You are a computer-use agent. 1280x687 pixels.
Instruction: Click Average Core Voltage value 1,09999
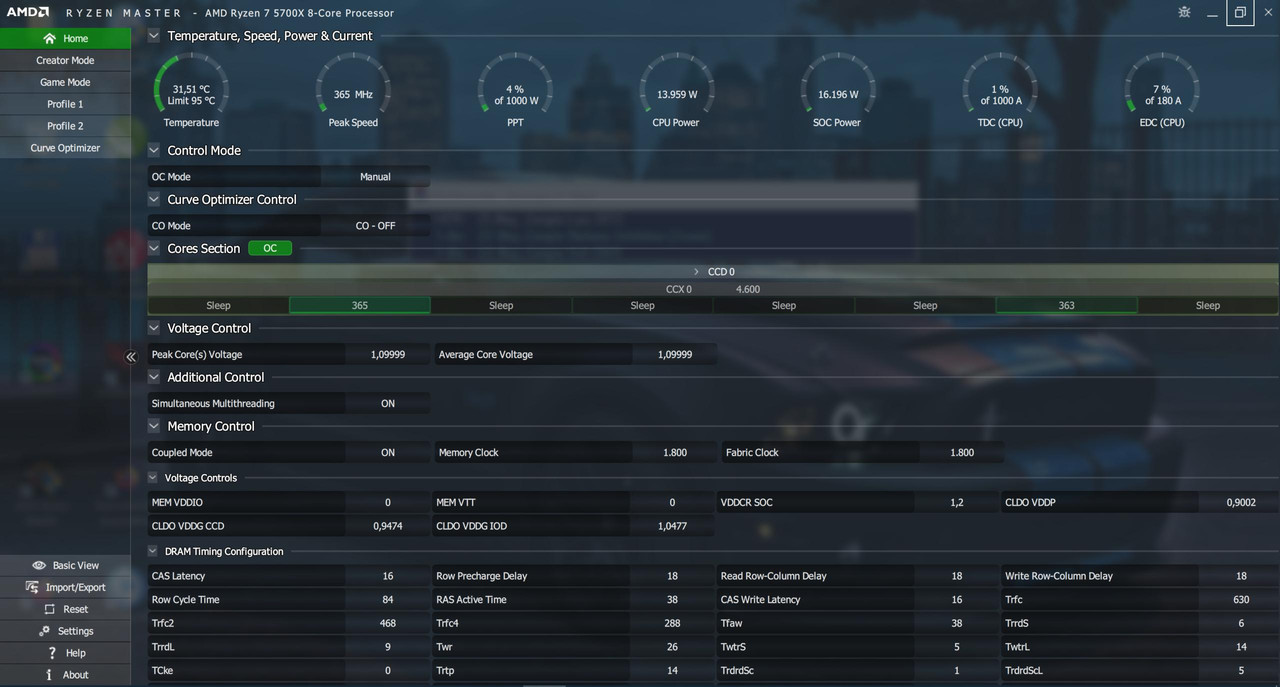[675, 355]
